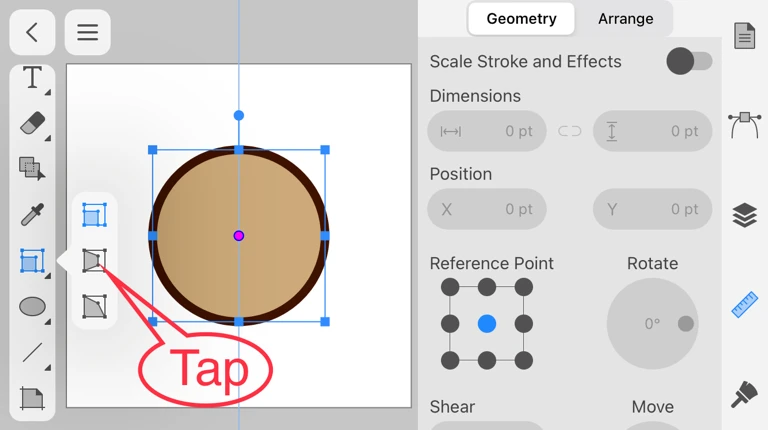768x430 pixels.
Task: Open the hamburger menu
Action: click(88, 32)
